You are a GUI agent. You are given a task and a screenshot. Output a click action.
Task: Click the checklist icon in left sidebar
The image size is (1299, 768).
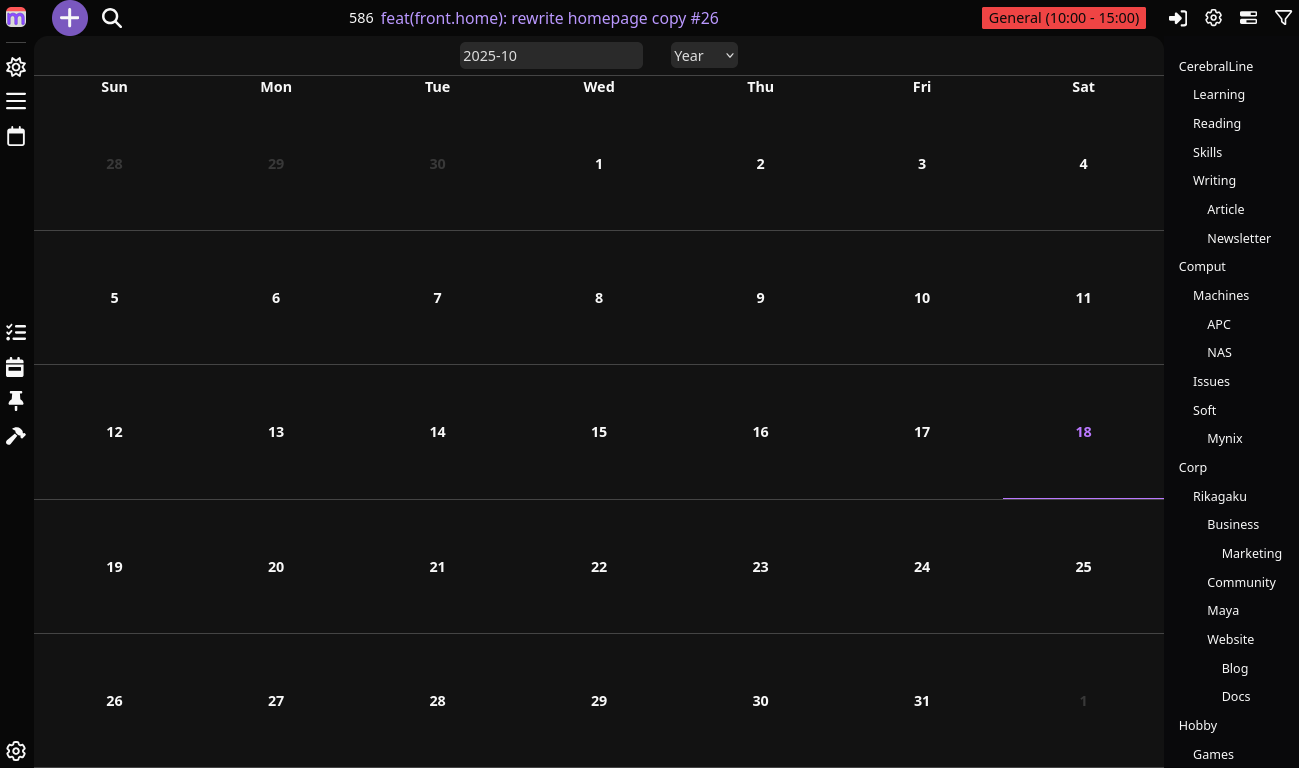pyautogui.click(x=16, y=332)
